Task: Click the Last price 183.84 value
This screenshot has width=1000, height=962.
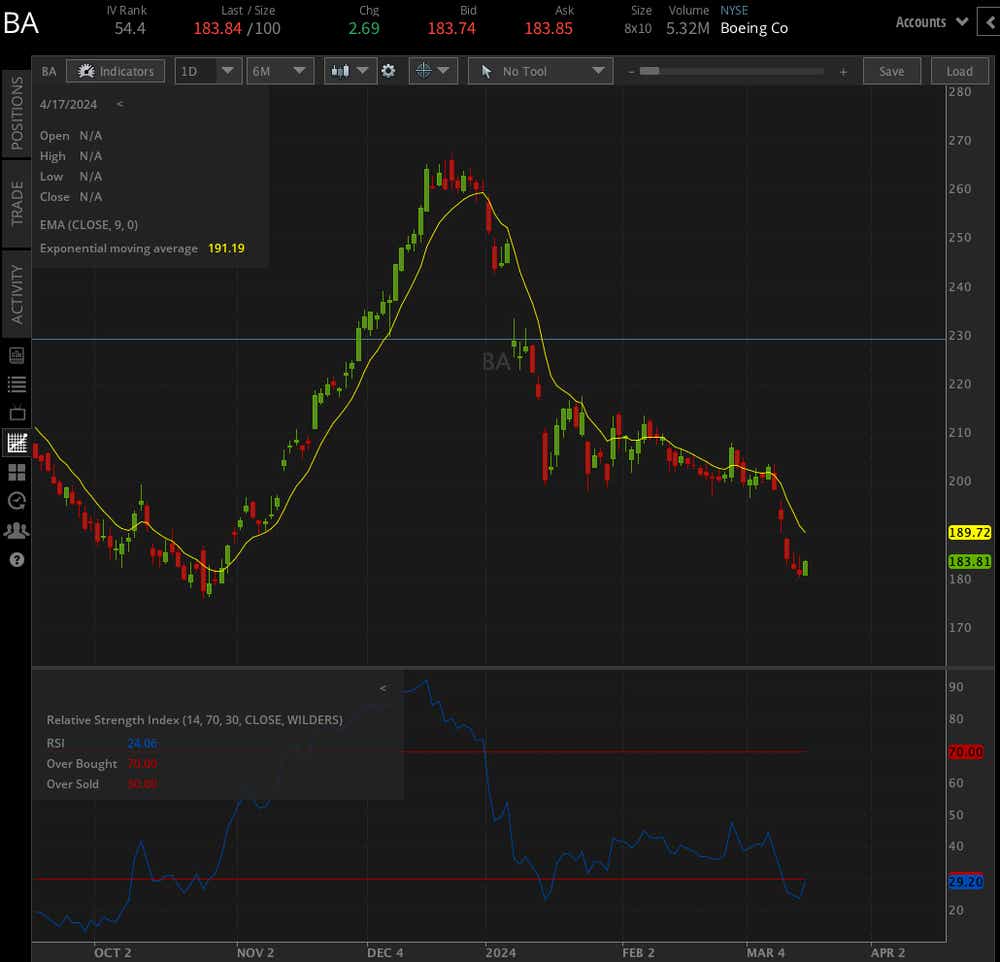Action: point(217,28)
